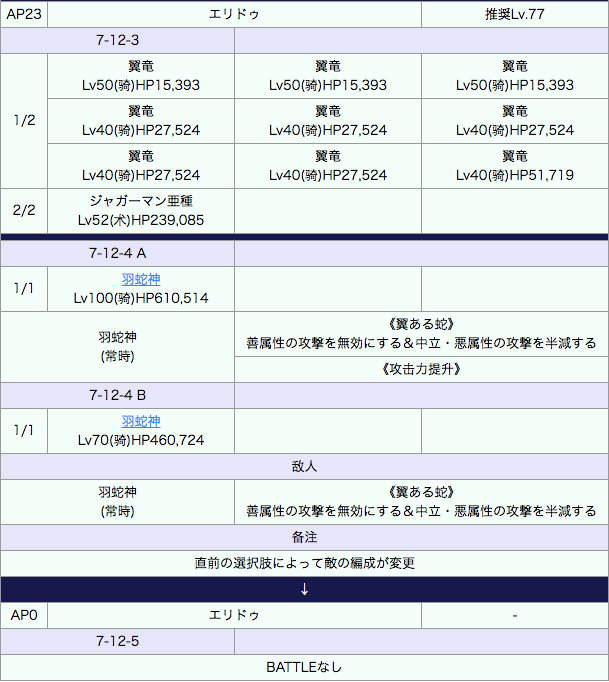This screenshot has height=682, width=609.
Task: Select the AP23 cell
Action: click(x=24, y=15)
